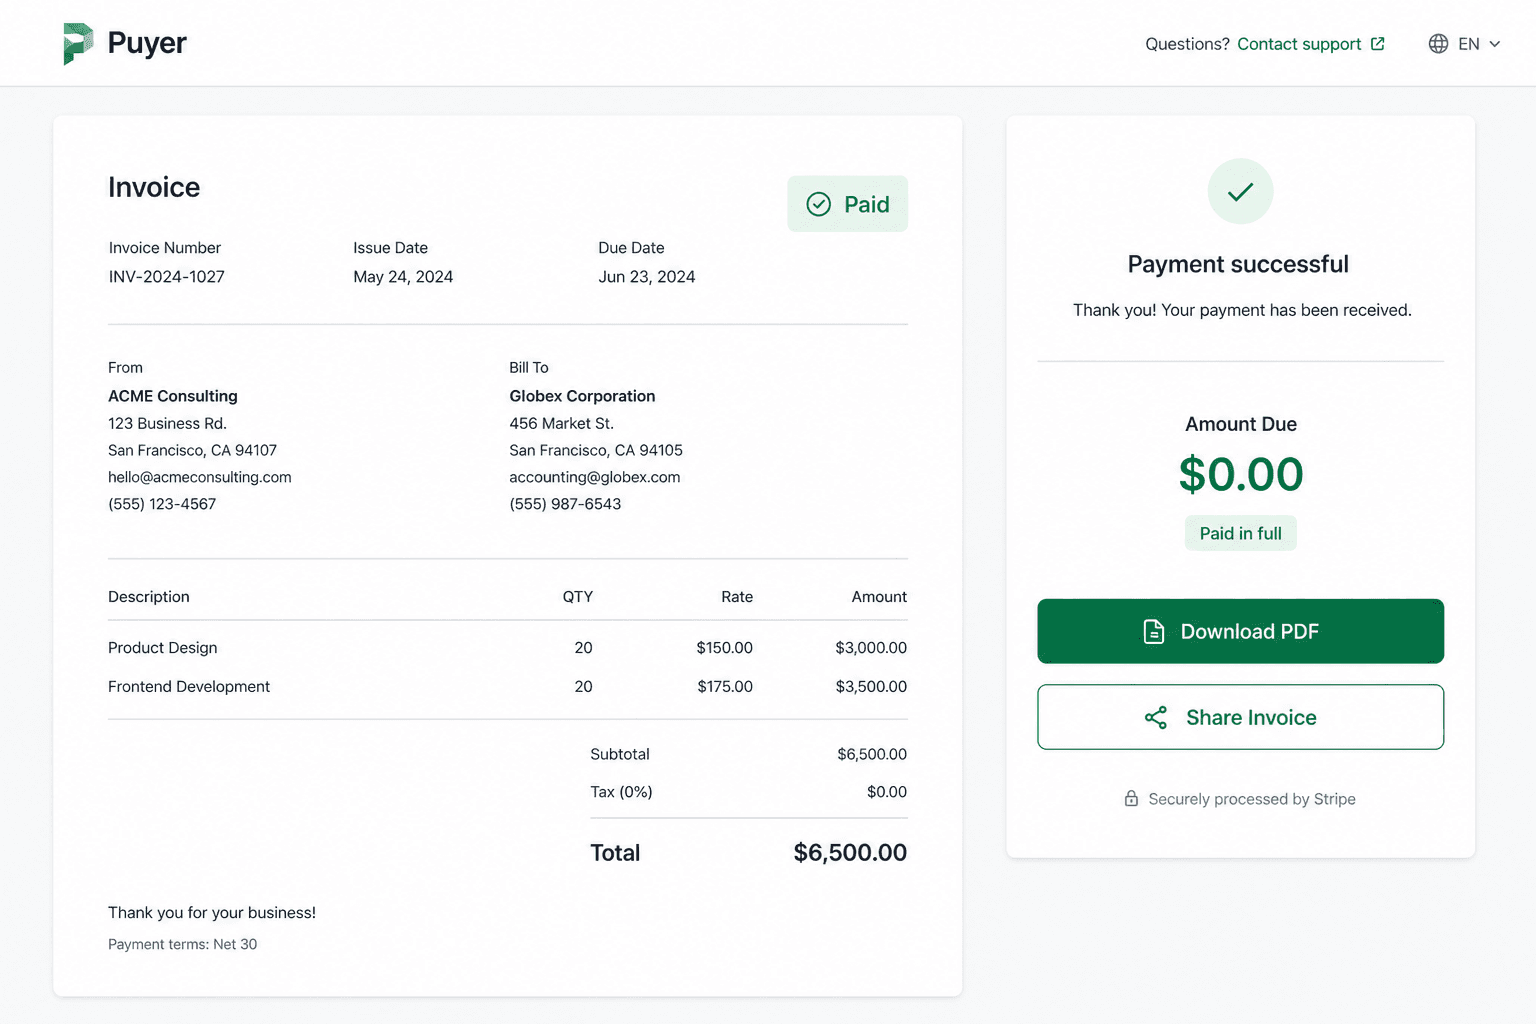Click the $3,000.00 amount cell
The image size is (1536, 1024).
click(871, 648)
